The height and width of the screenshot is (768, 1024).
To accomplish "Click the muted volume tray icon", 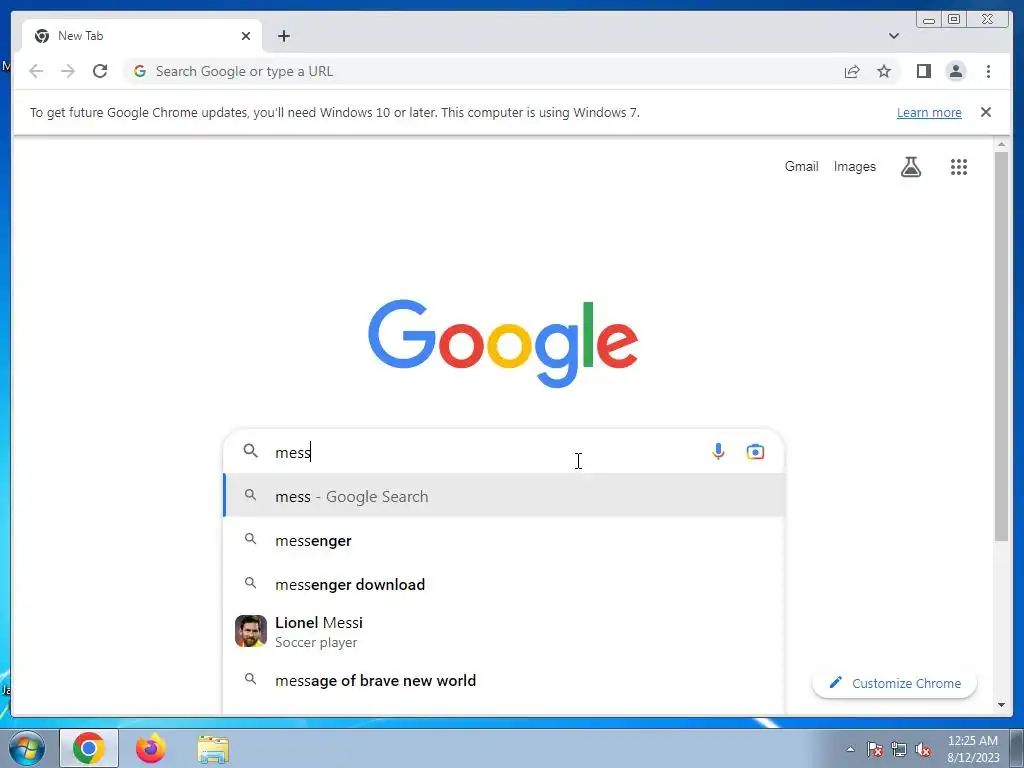I will click(923, 750).
